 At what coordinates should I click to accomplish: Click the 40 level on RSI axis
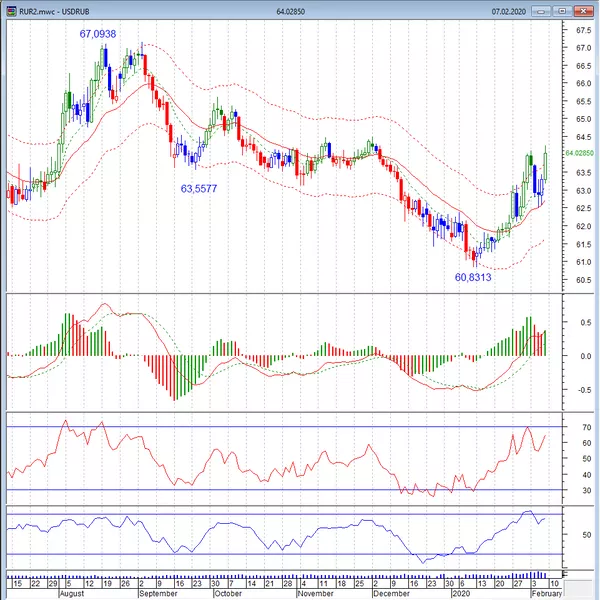pos(587,475)
